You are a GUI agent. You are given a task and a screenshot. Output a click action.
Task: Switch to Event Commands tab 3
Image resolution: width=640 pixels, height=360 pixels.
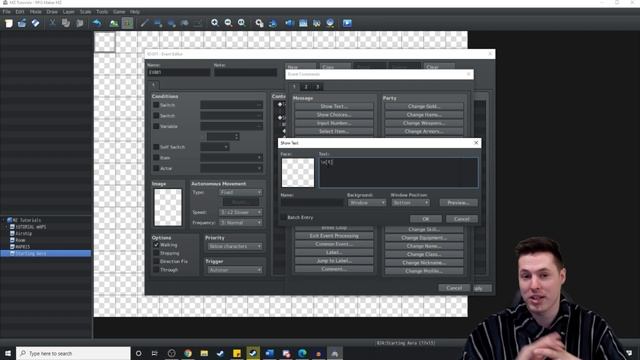pyautogui.click(x=317, y=87)
